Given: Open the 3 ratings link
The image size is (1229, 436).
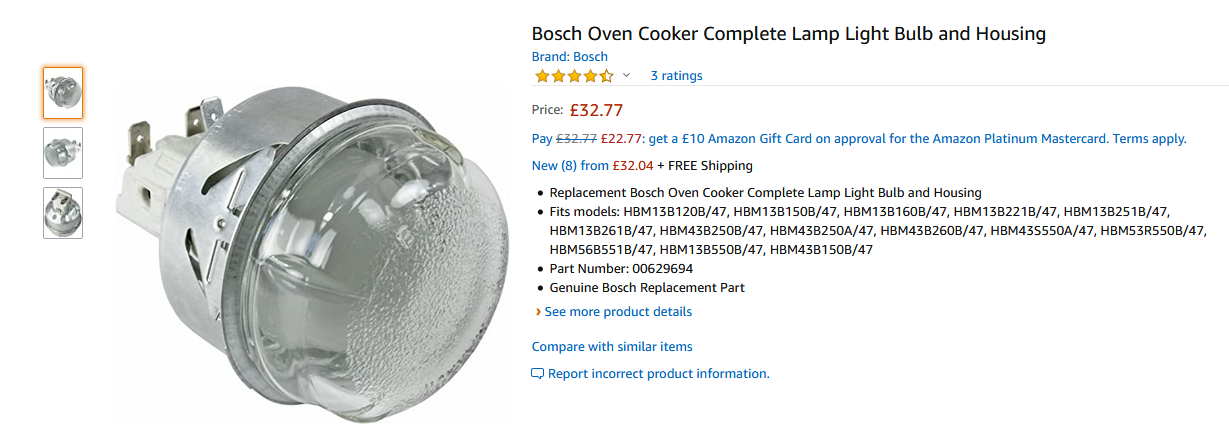Looking at the screenshot, I should point(676,76).
